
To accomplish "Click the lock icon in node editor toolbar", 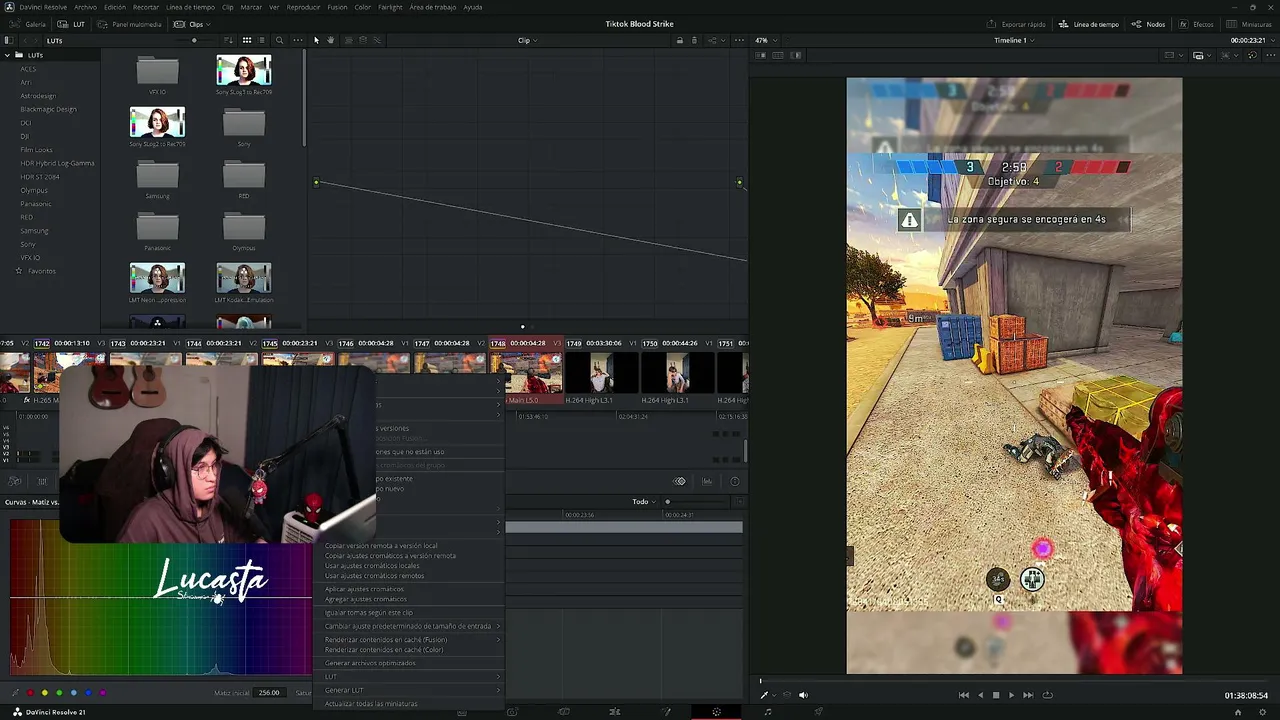I will (680, 40).
